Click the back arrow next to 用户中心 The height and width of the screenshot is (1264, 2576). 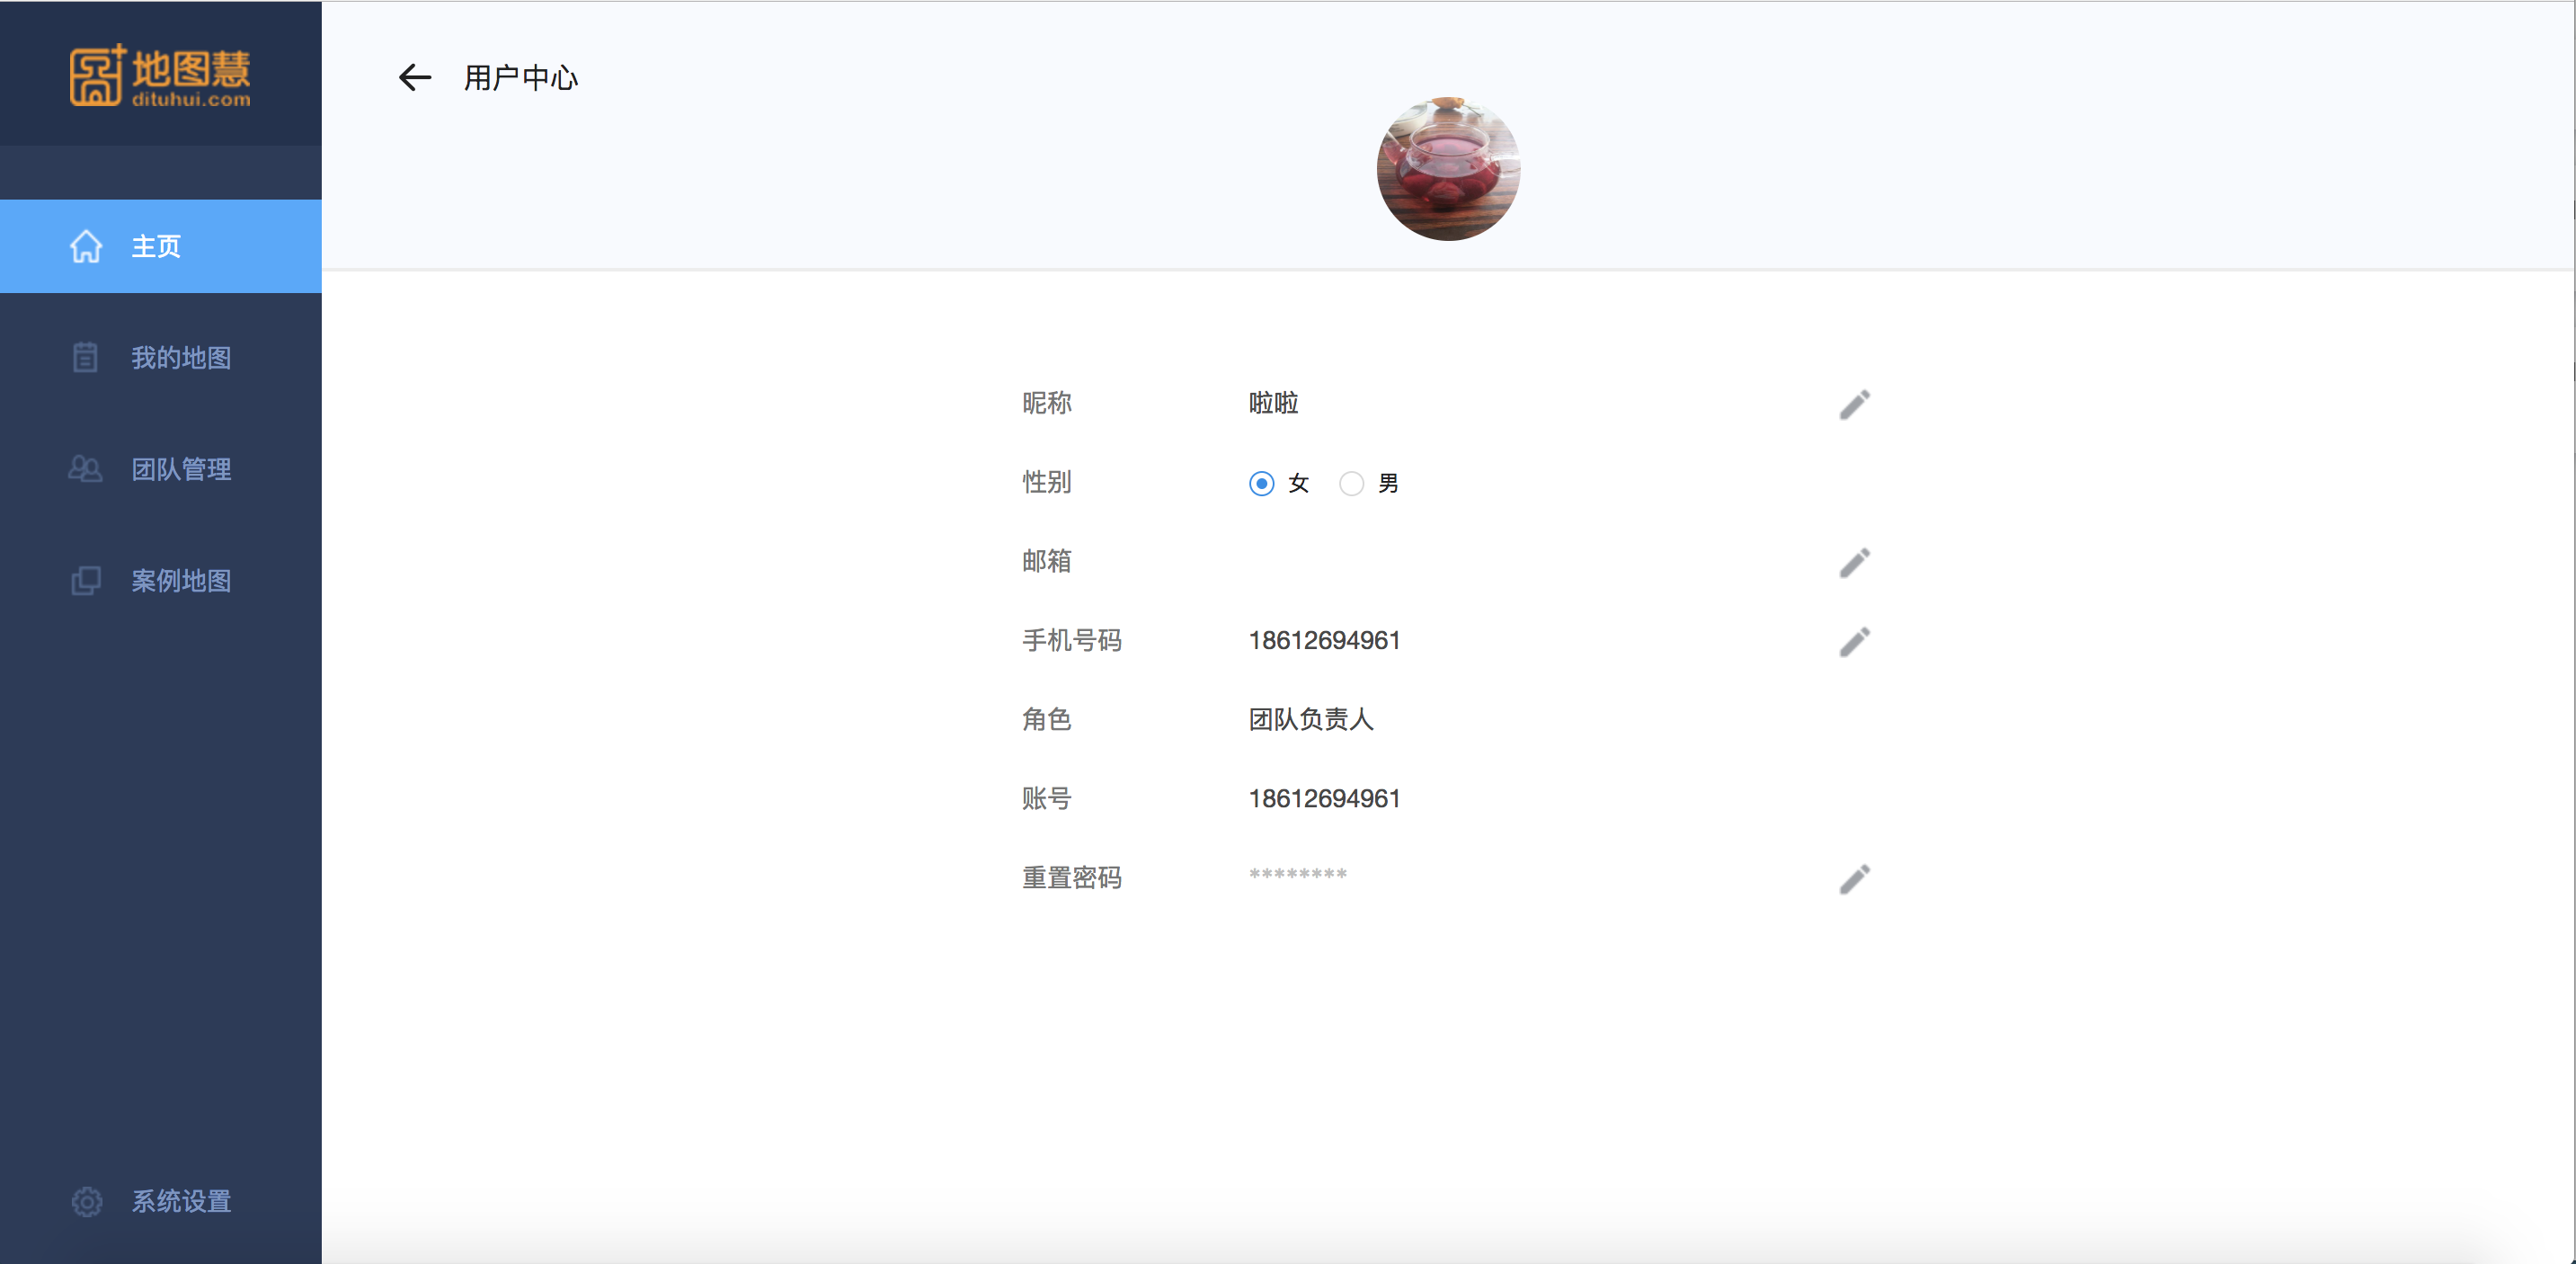[x=415, y=78]
